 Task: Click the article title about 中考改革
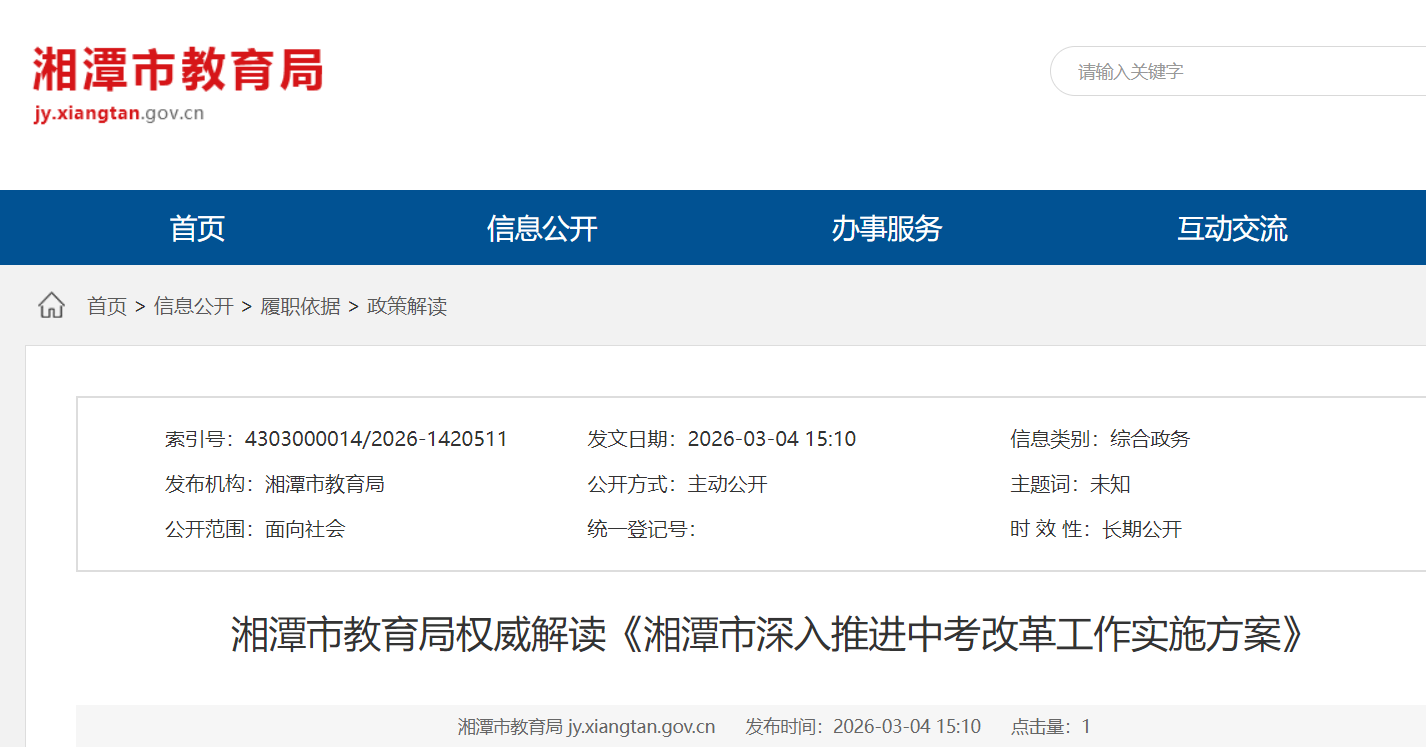point(768,635)
